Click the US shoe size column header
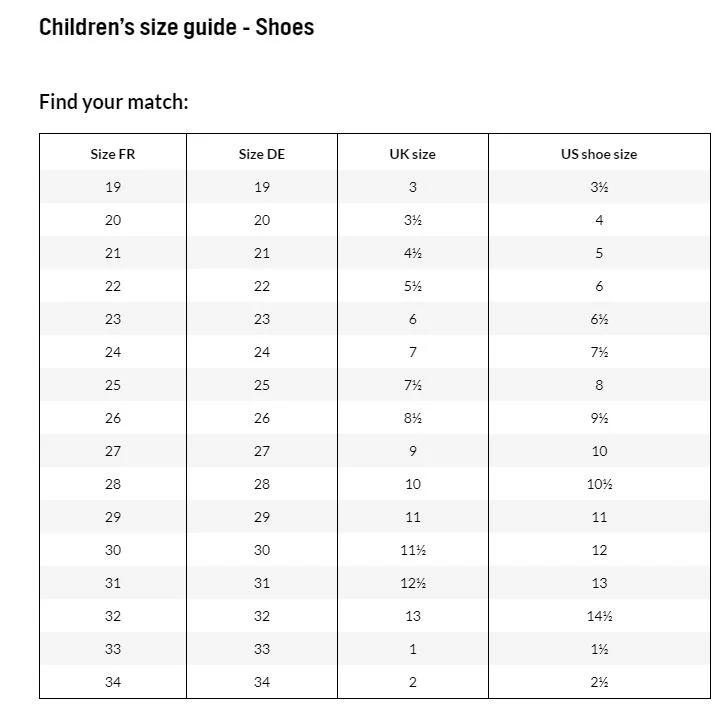The height and width of the screenshot is (721, 721). coord(599,154)
